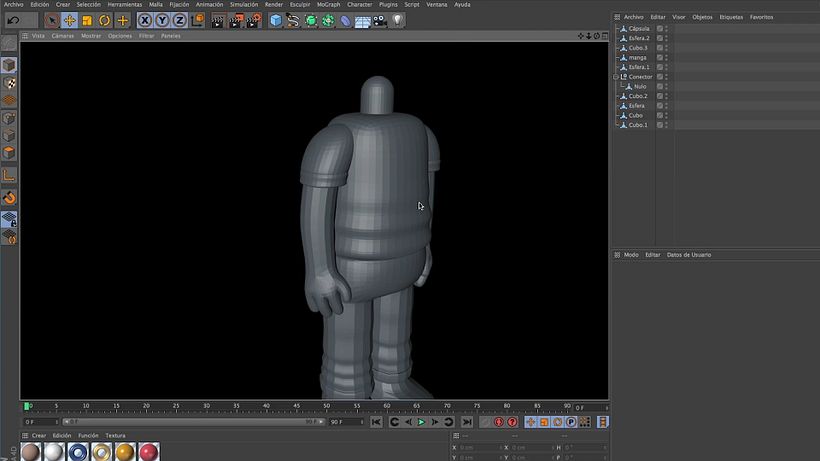Add a Cube primitive object
Screen dimensions: 820x461
pos(276,20)
